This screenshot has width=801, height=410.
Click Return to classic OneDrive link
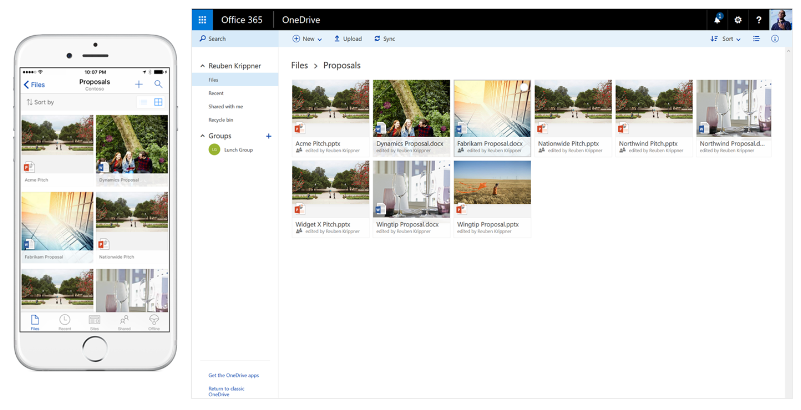[x=226, y=392]
